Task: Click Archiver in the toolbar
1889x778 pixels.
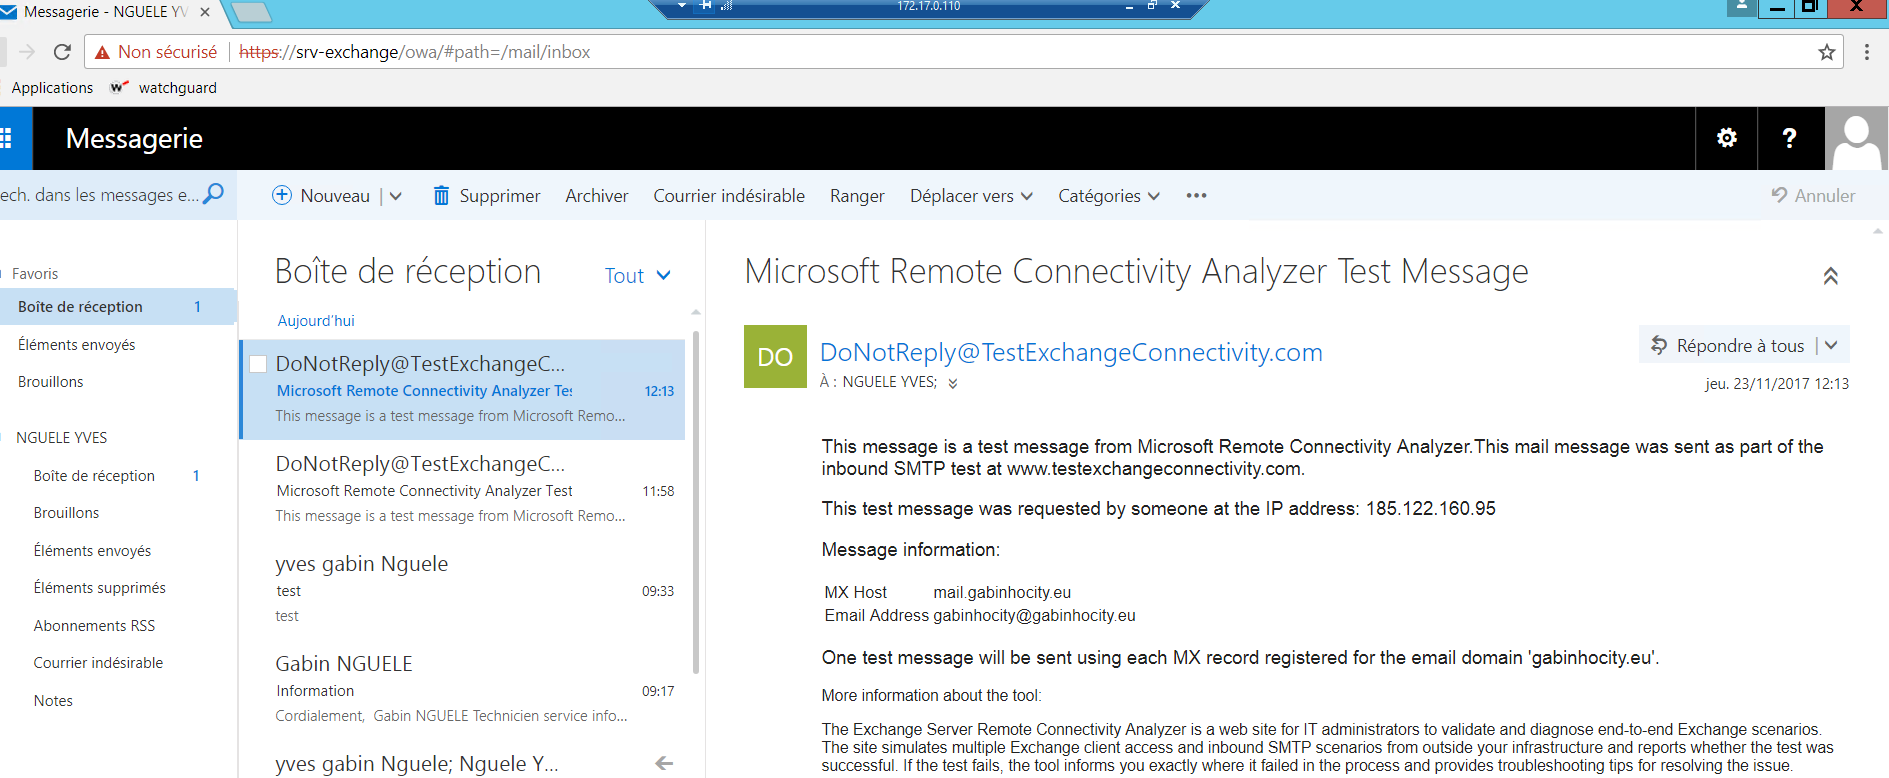Action: point(597,196)
